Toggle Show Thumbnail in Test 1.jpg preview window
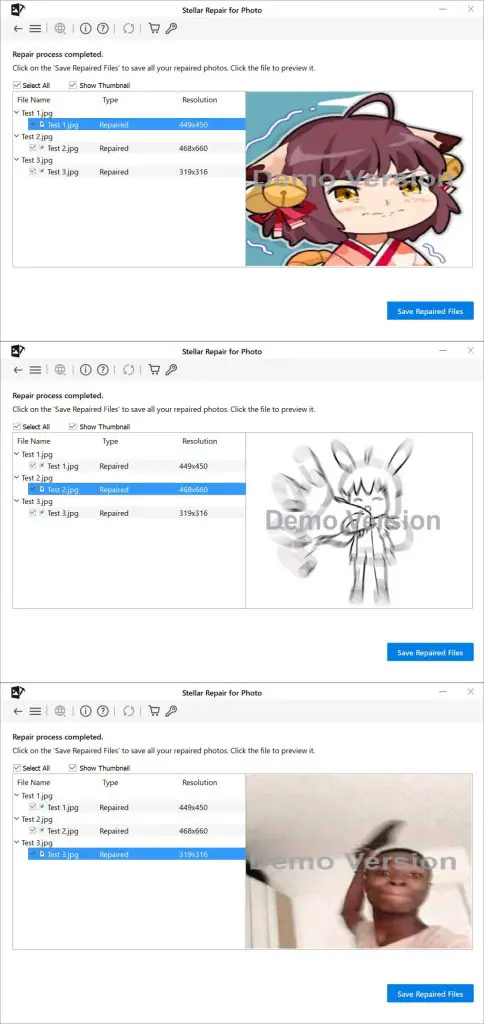Image resolution: width=484 pixels, height=1024 pixels. point(73,86)
